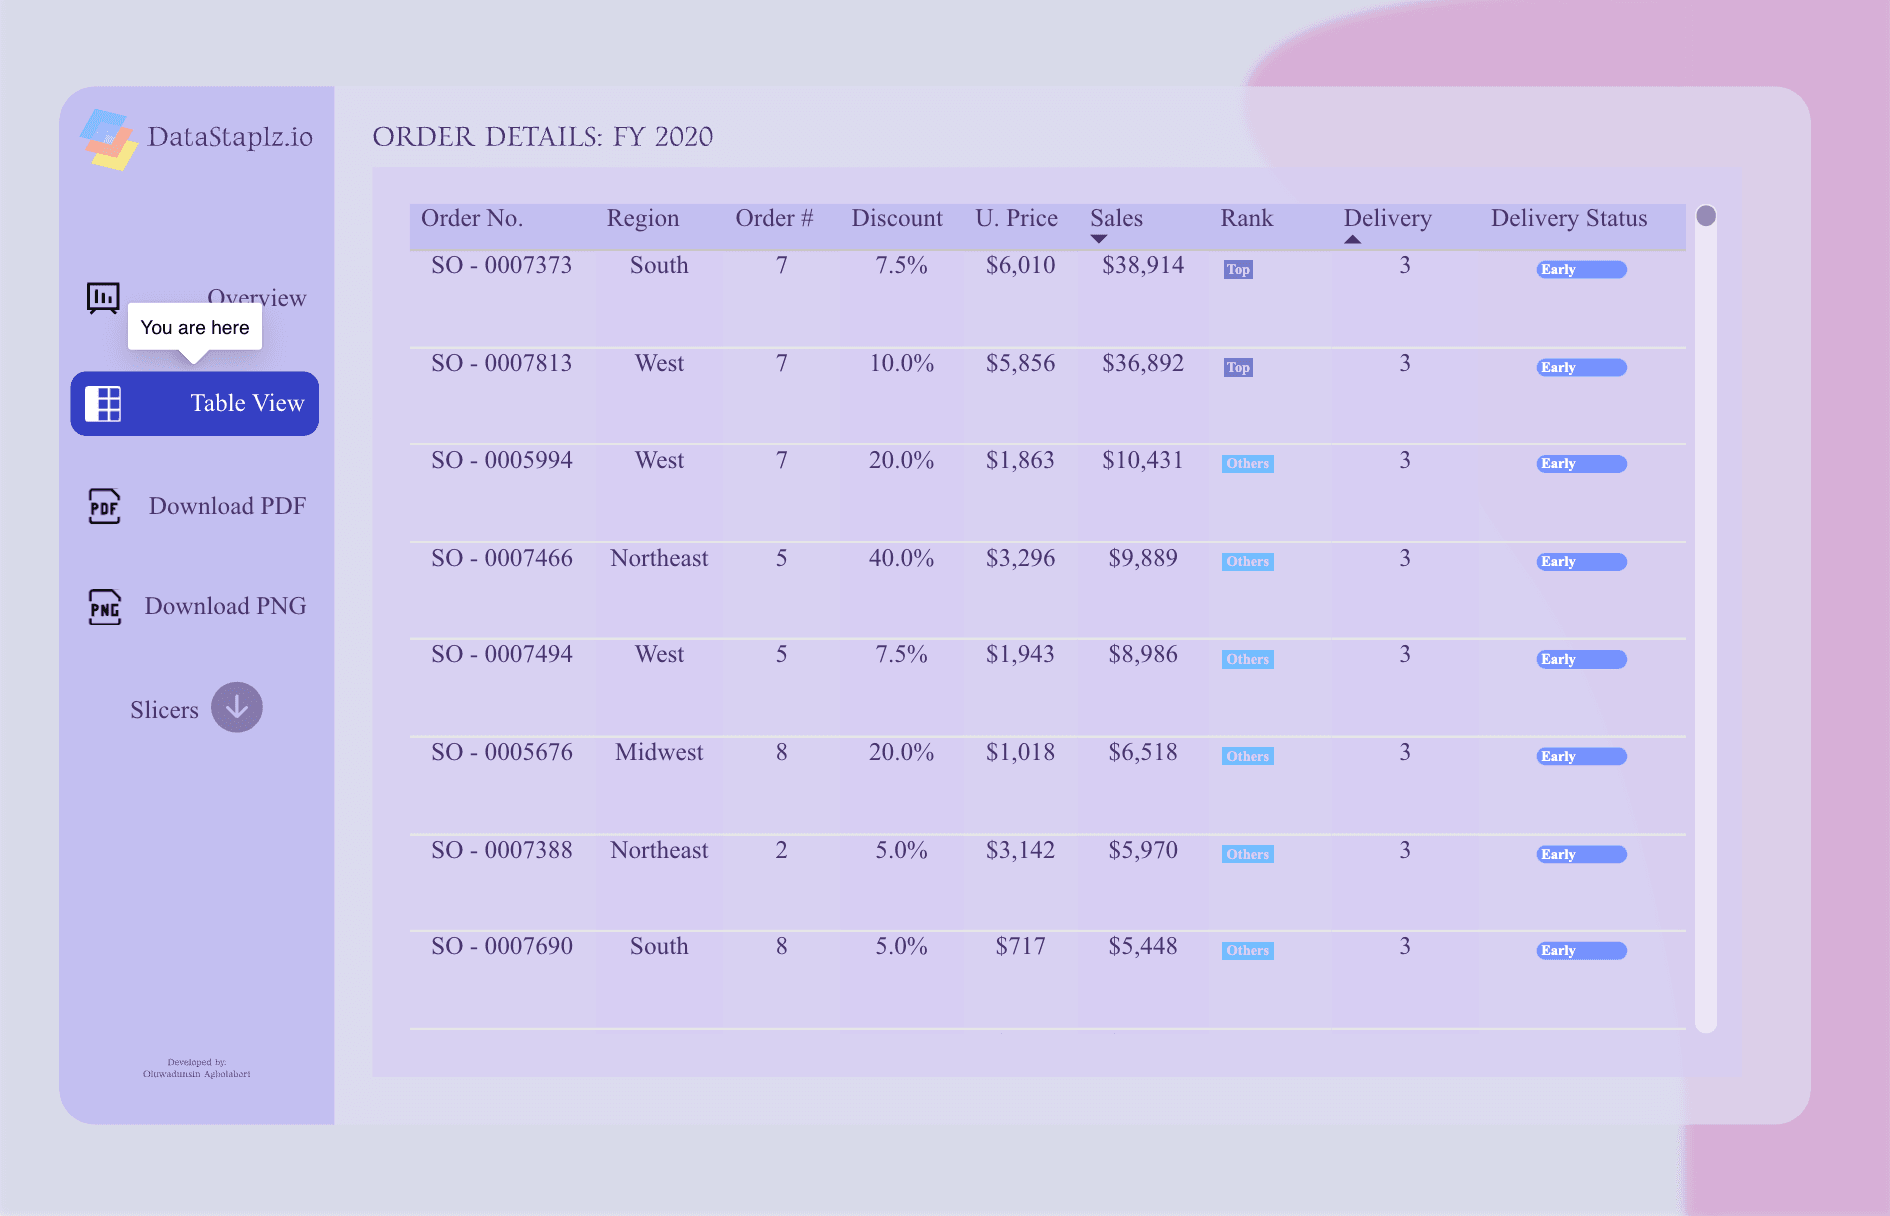This screenshot has width=1890, height=1216.
Task: Click Early status bar for SO - 0007373
Action: [x=1581, y=269]
